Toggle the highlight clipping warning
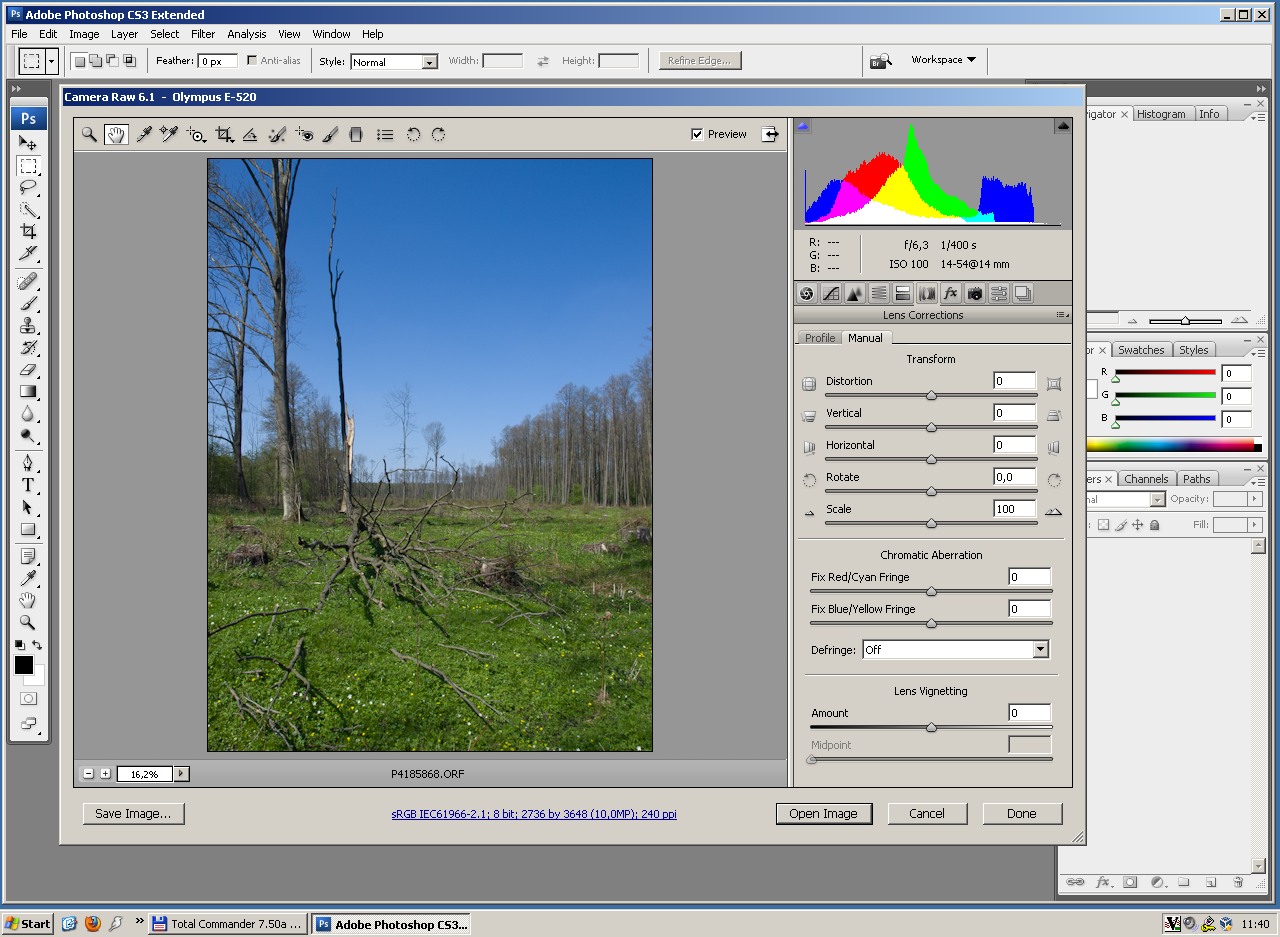 [x=1062, y=126]
